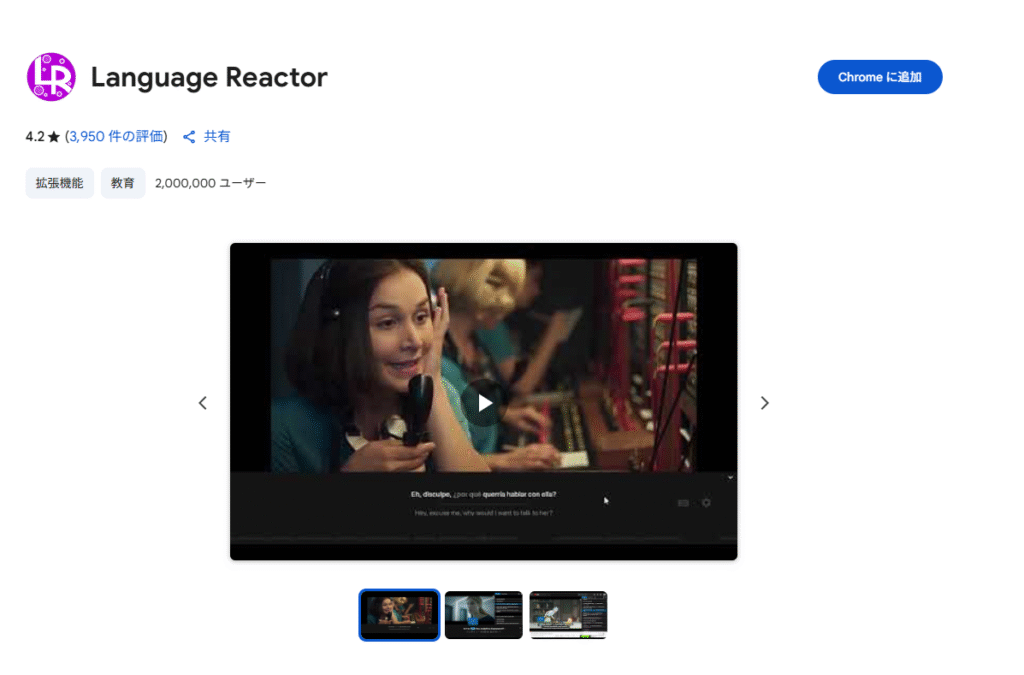Click the small collapse chevron in video preview
The width and height of the screenshot is (1024, 675).
730,478
